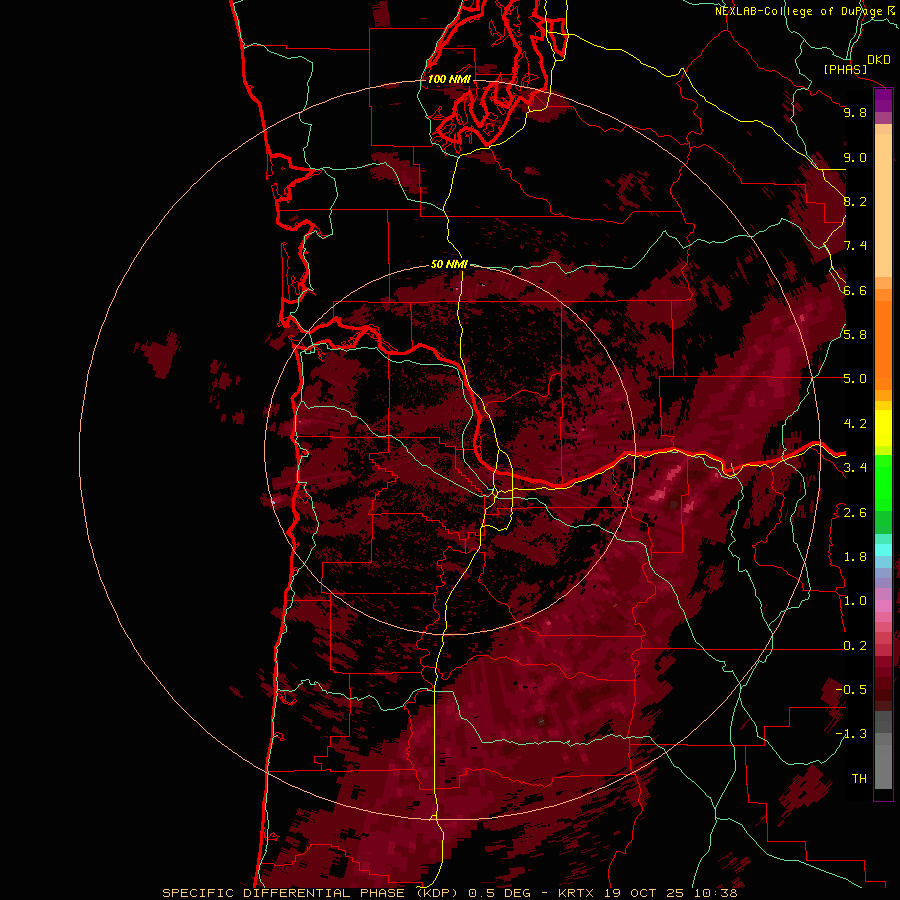Click the 50 NMI range ring label
Screen dimensions: 900x900
point(449,264)
